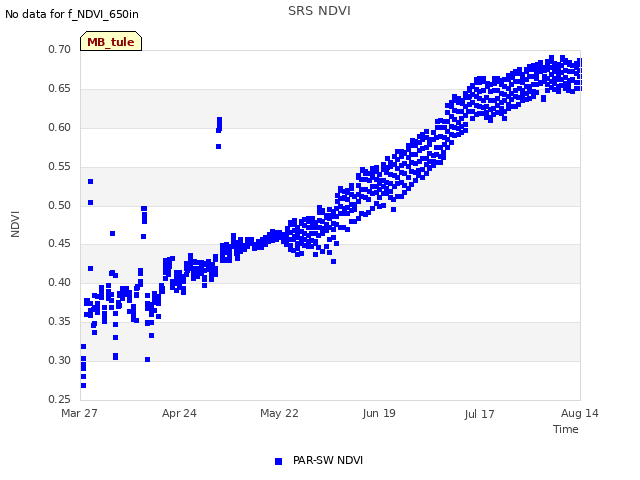640x480 pixels.
Task: Click the Mar 27 x-axis tick label
Action: 79,413
